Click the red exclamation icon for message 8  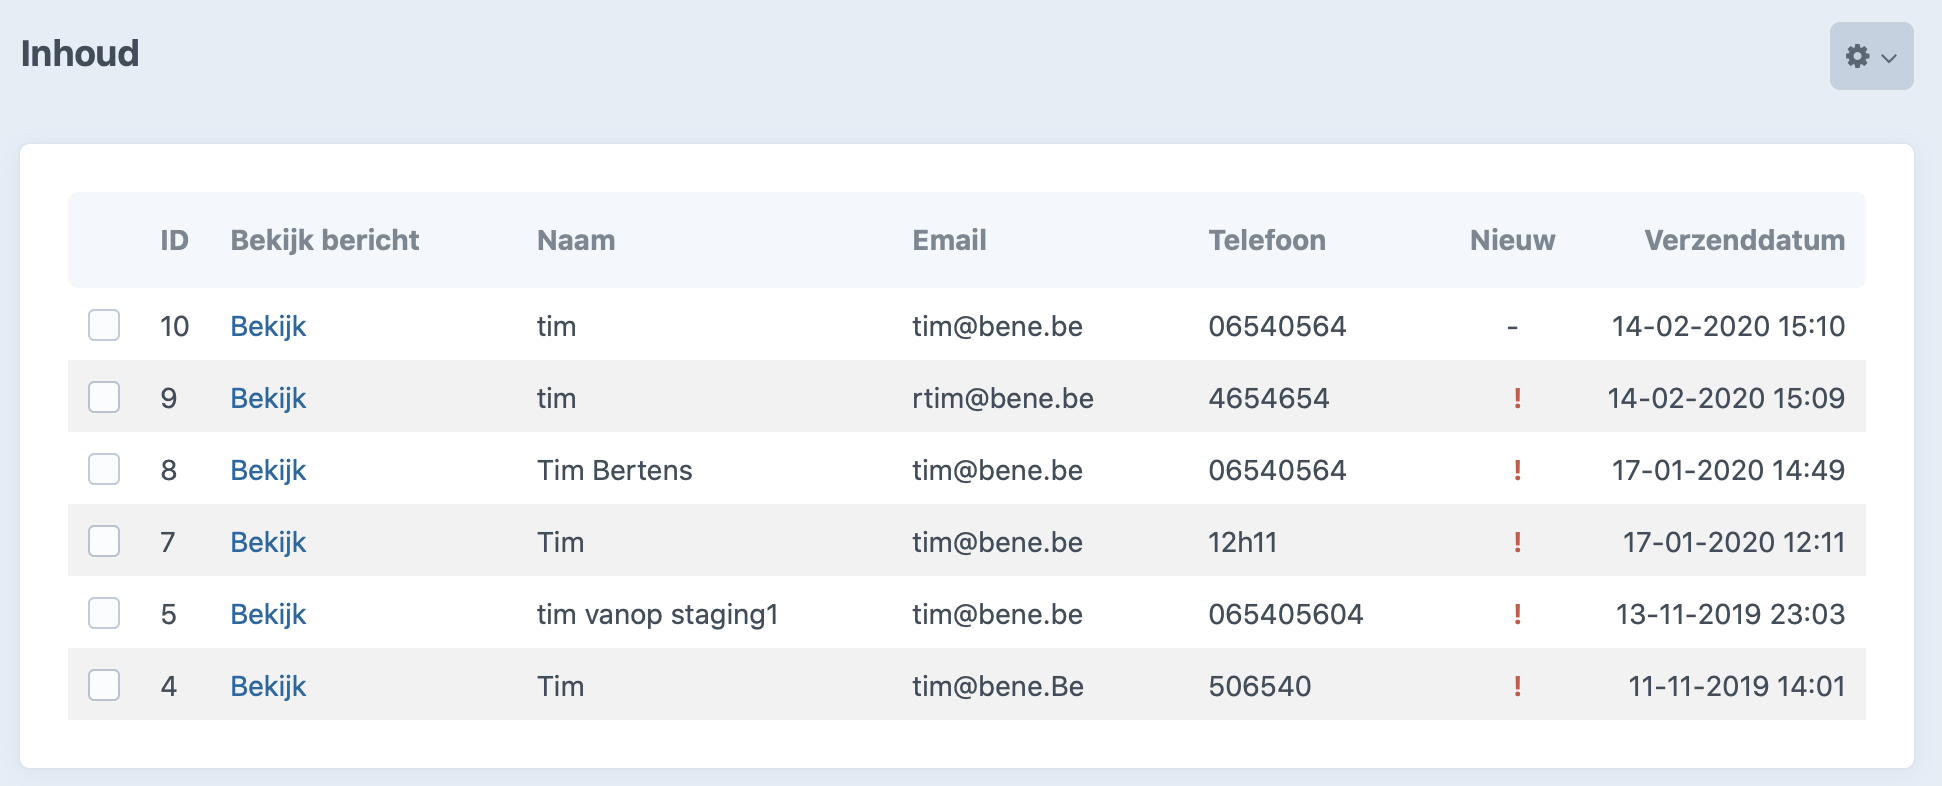click(1517, 470)
